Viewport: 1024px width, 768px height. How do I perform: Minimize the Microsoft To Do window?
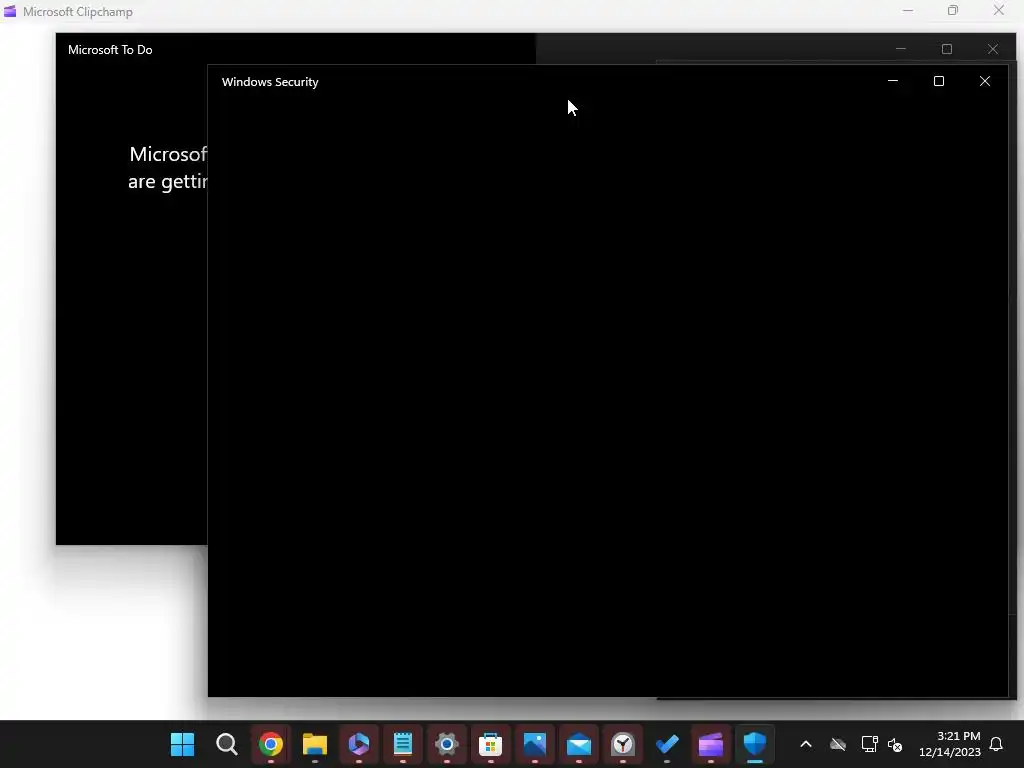tap(901, 49)
